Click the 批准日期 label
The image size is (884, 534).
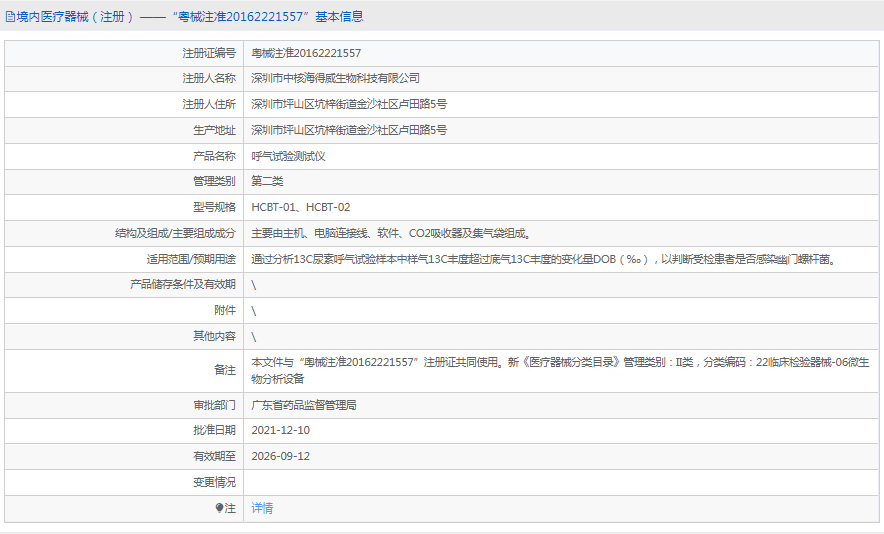[x=214, y=430]
